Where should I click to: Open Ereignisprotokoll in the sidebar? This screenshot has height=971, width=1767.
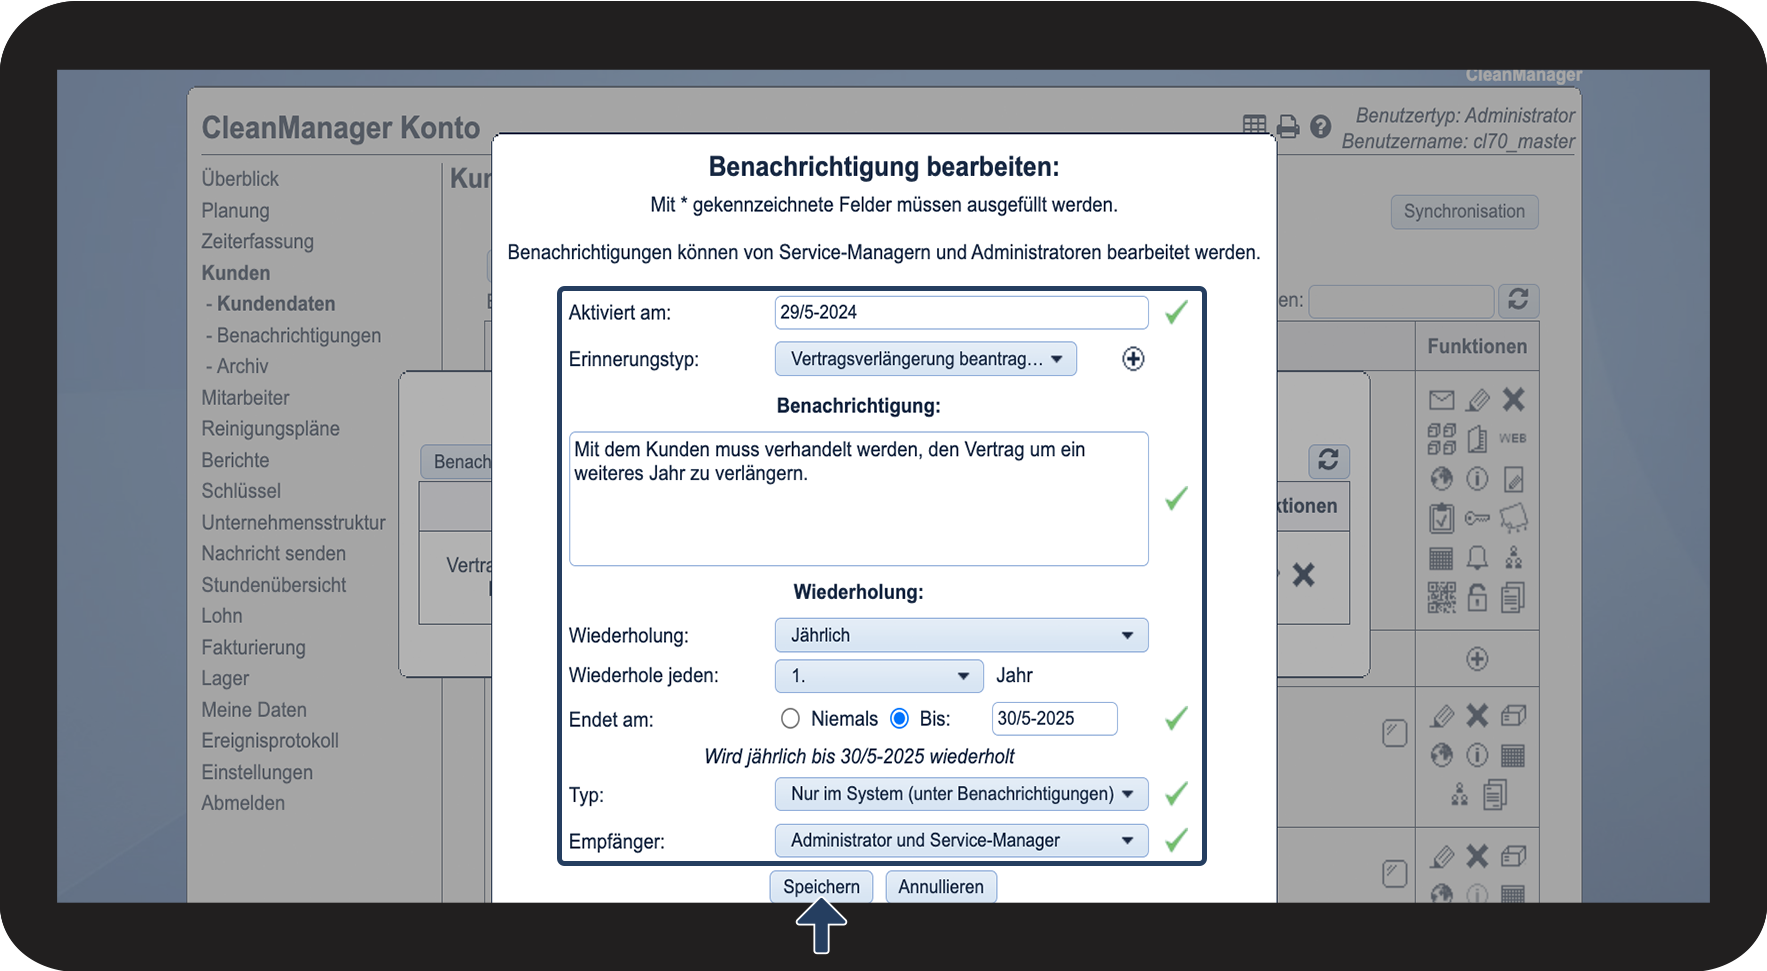[270, 741]
